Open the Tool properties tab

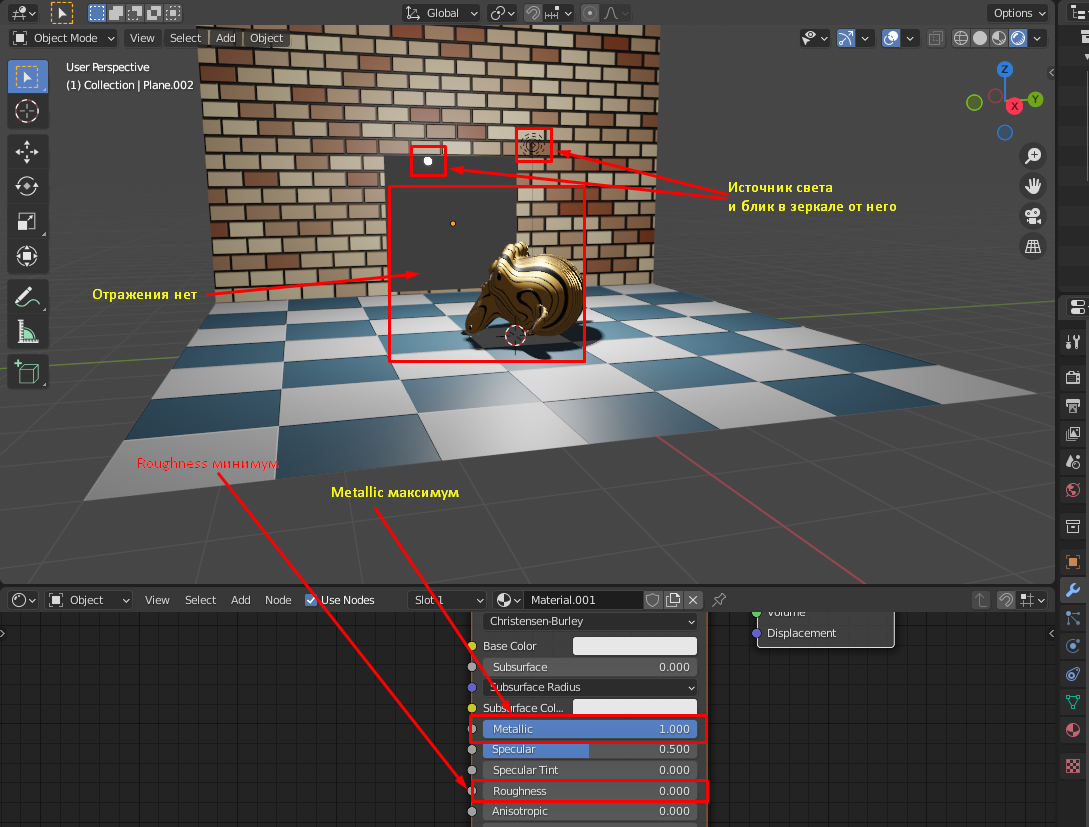click(1073, 342)
